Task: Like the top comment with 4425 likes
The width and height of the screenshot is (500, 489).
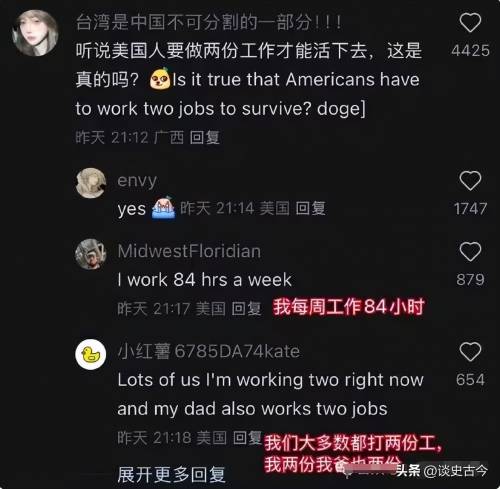Action: point(470,23)
